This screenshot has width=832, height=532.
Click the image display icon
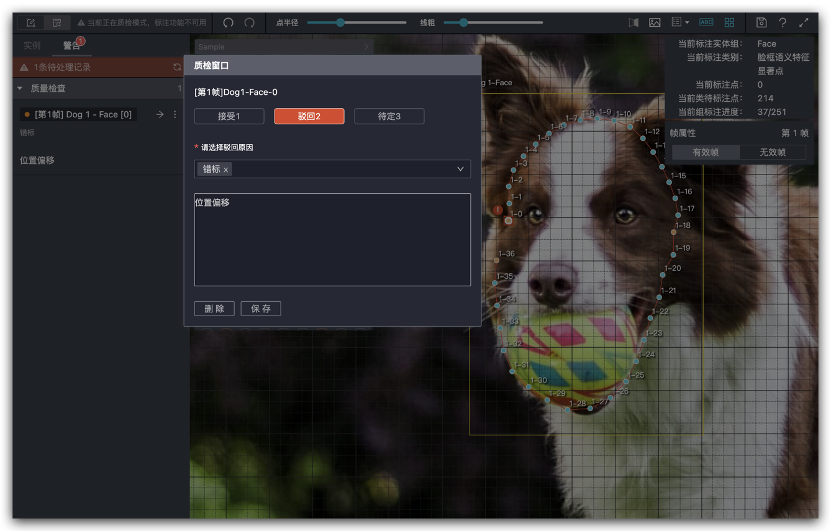655,22
